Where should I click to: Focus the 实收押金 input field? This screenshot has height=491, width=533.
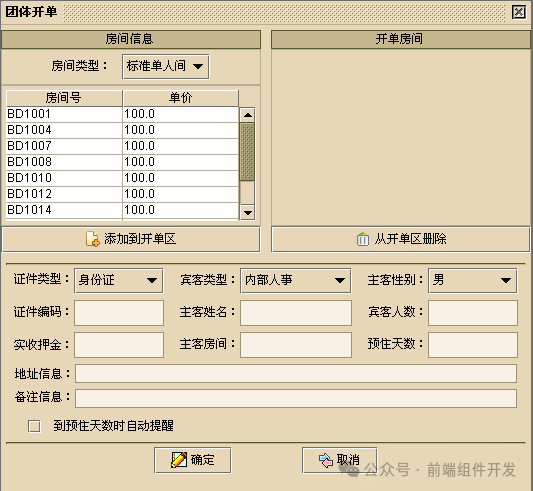pyautogui.click(x=119, y=345)
